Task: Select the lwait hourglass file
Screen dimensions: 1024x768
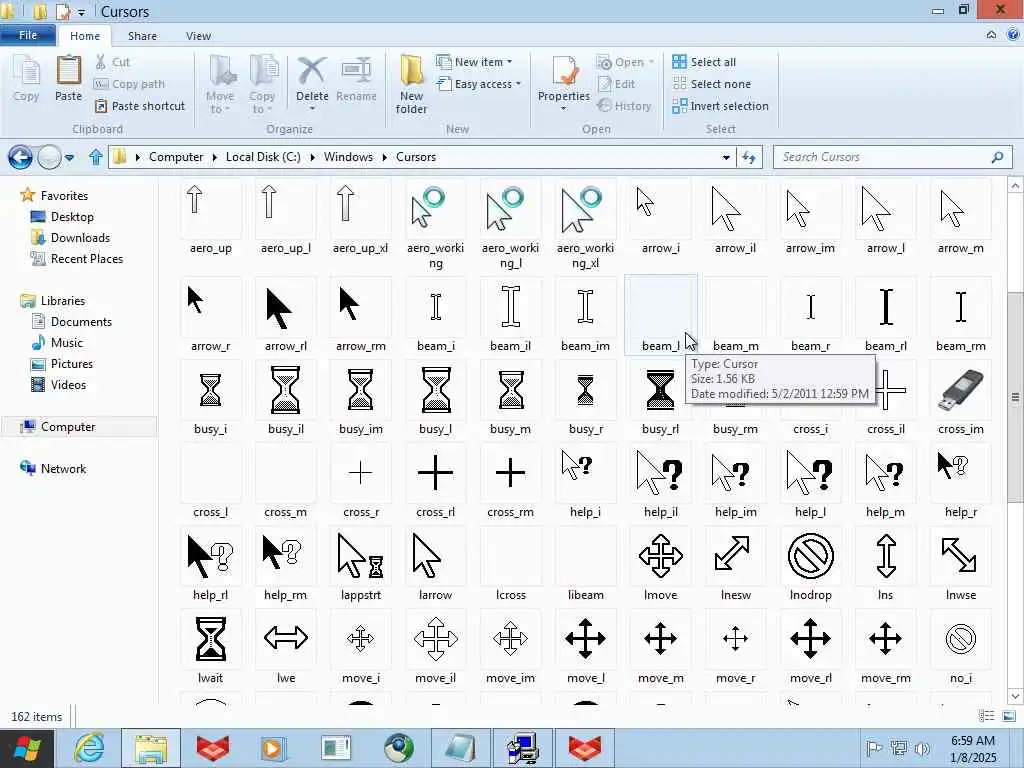Action: coord(210,647)
